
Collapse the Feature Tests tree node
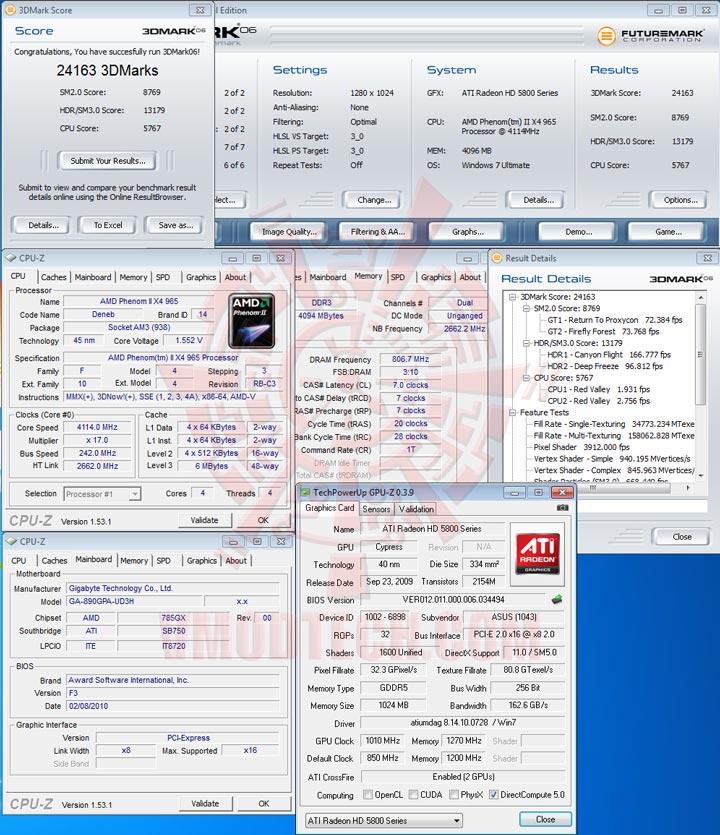512,413
